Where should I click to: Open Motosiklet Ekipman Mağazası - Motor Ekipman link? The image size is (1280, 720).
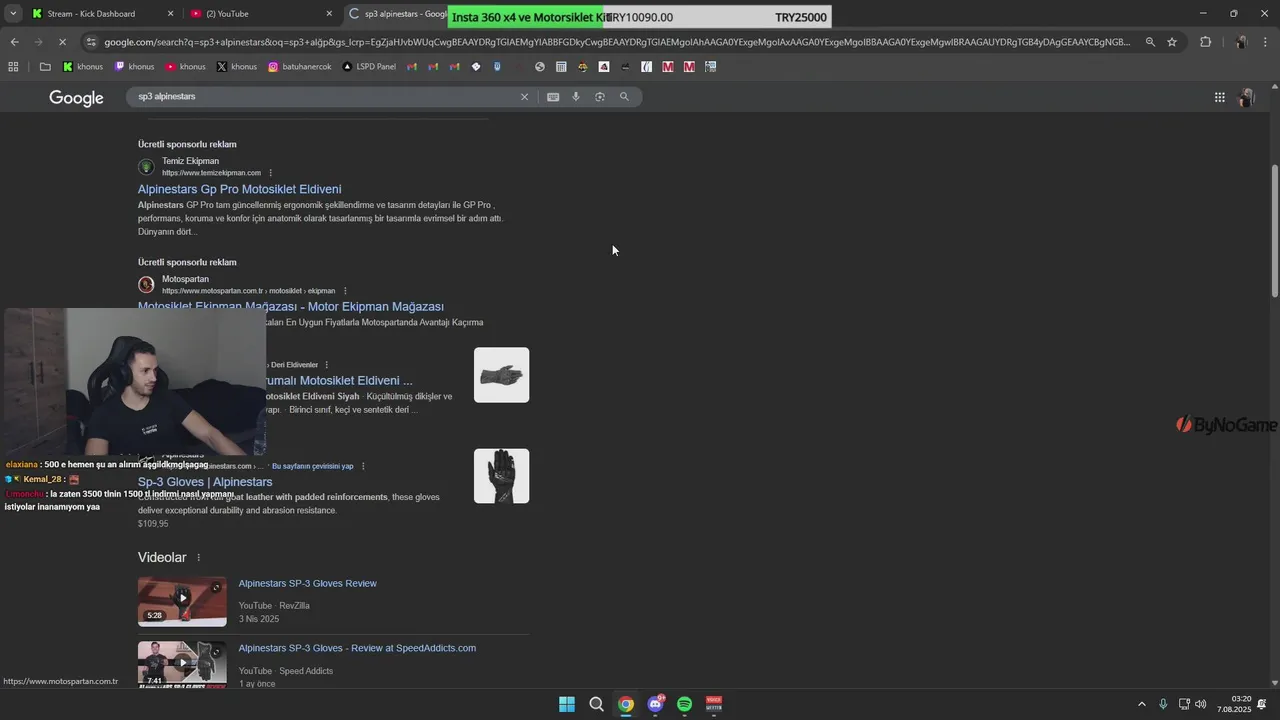click(x=291, y=307)
